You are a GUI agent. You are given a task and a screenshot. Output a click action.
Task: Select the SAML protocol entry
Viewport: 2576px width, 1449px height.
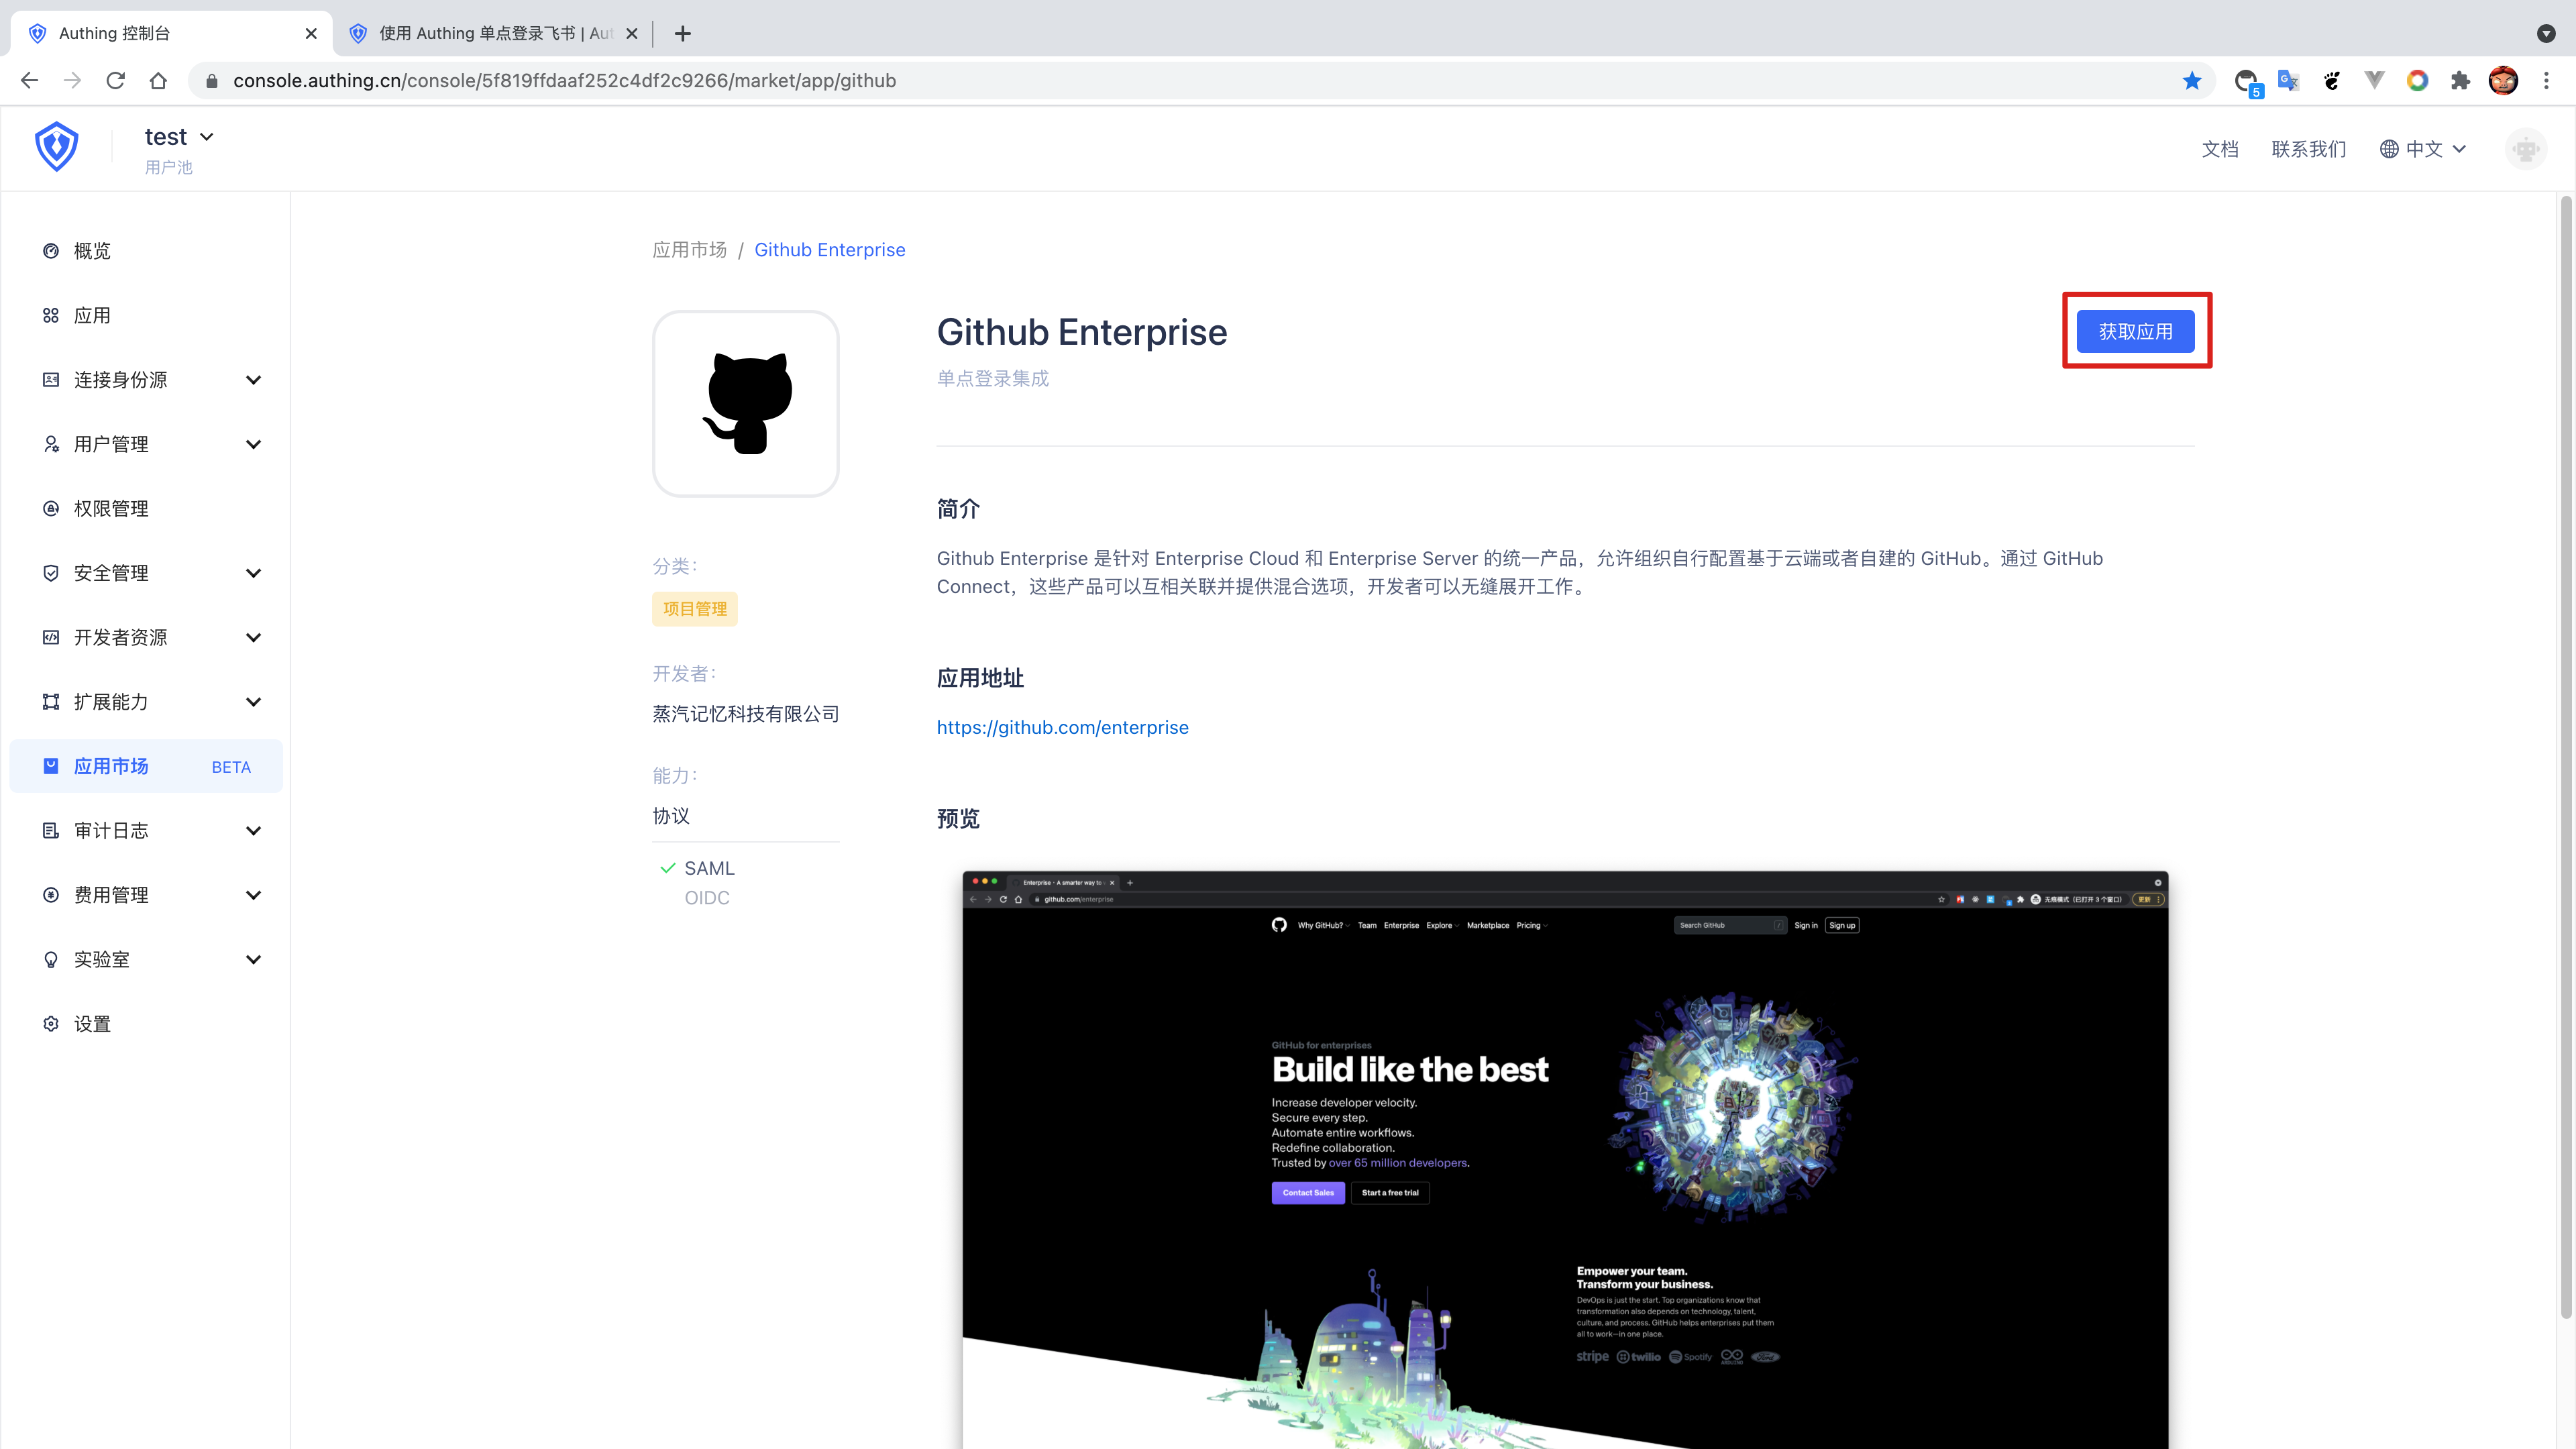click(709, 868)
